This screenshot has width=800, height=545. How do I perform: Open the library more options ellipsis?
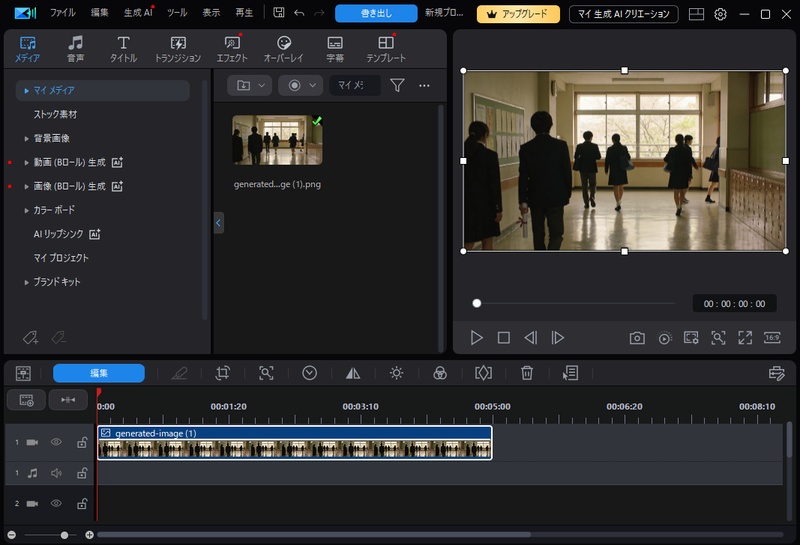pos(424,86)
